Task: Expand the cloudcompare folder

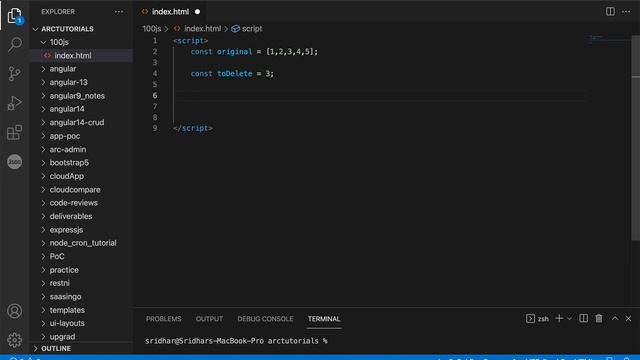Action: coord(43,189)
